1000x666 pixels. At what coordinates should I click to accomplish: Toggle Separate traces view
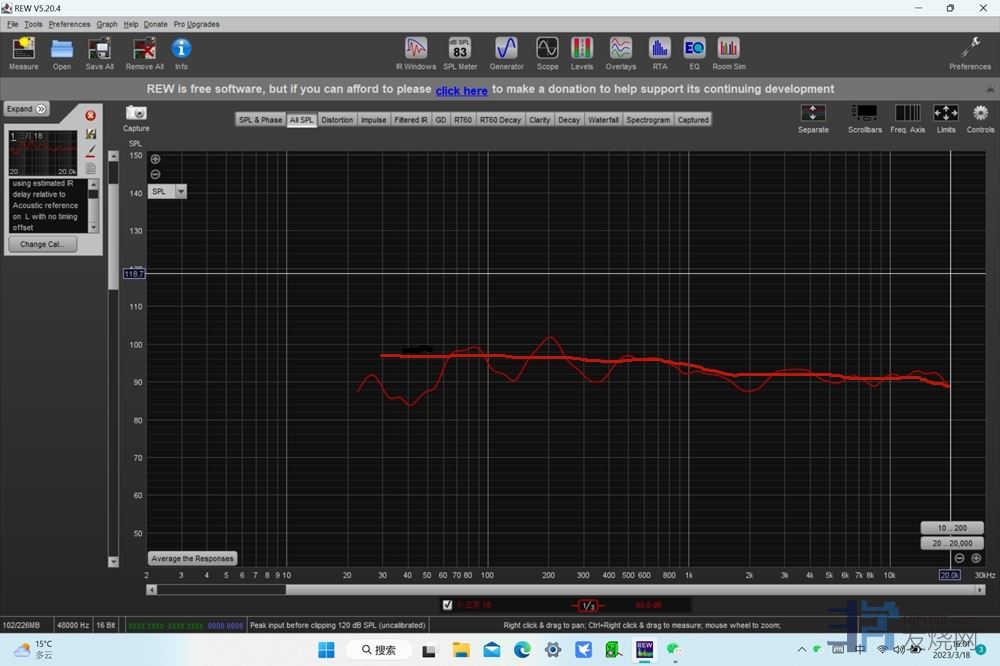[x=813, y=116]
